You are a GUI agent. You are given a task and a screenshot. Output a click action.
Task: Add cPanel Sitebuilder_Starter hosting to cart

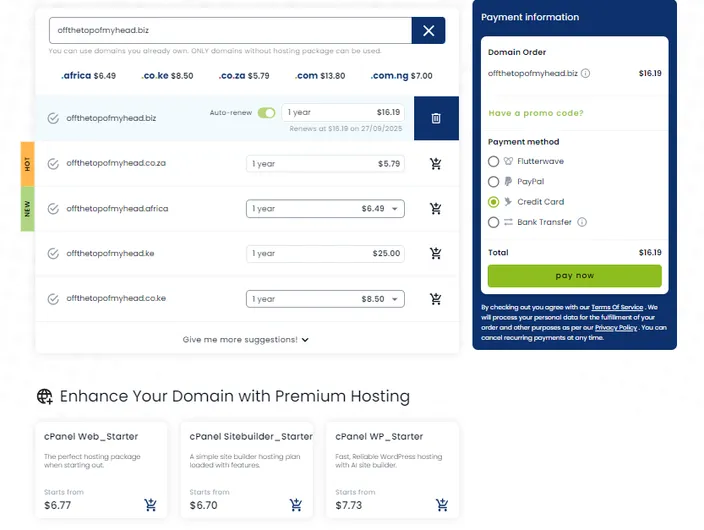pos(296,505)
